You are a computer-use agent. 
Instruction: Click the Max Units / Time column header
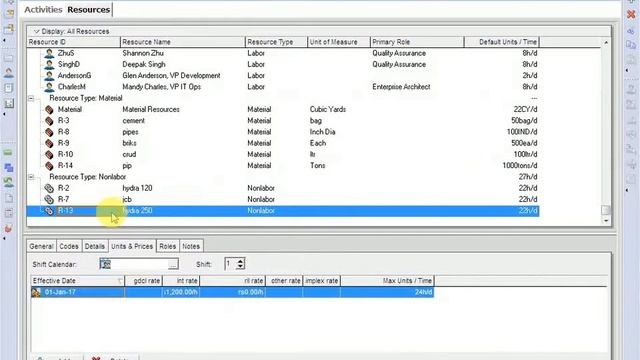click(387, 281)
